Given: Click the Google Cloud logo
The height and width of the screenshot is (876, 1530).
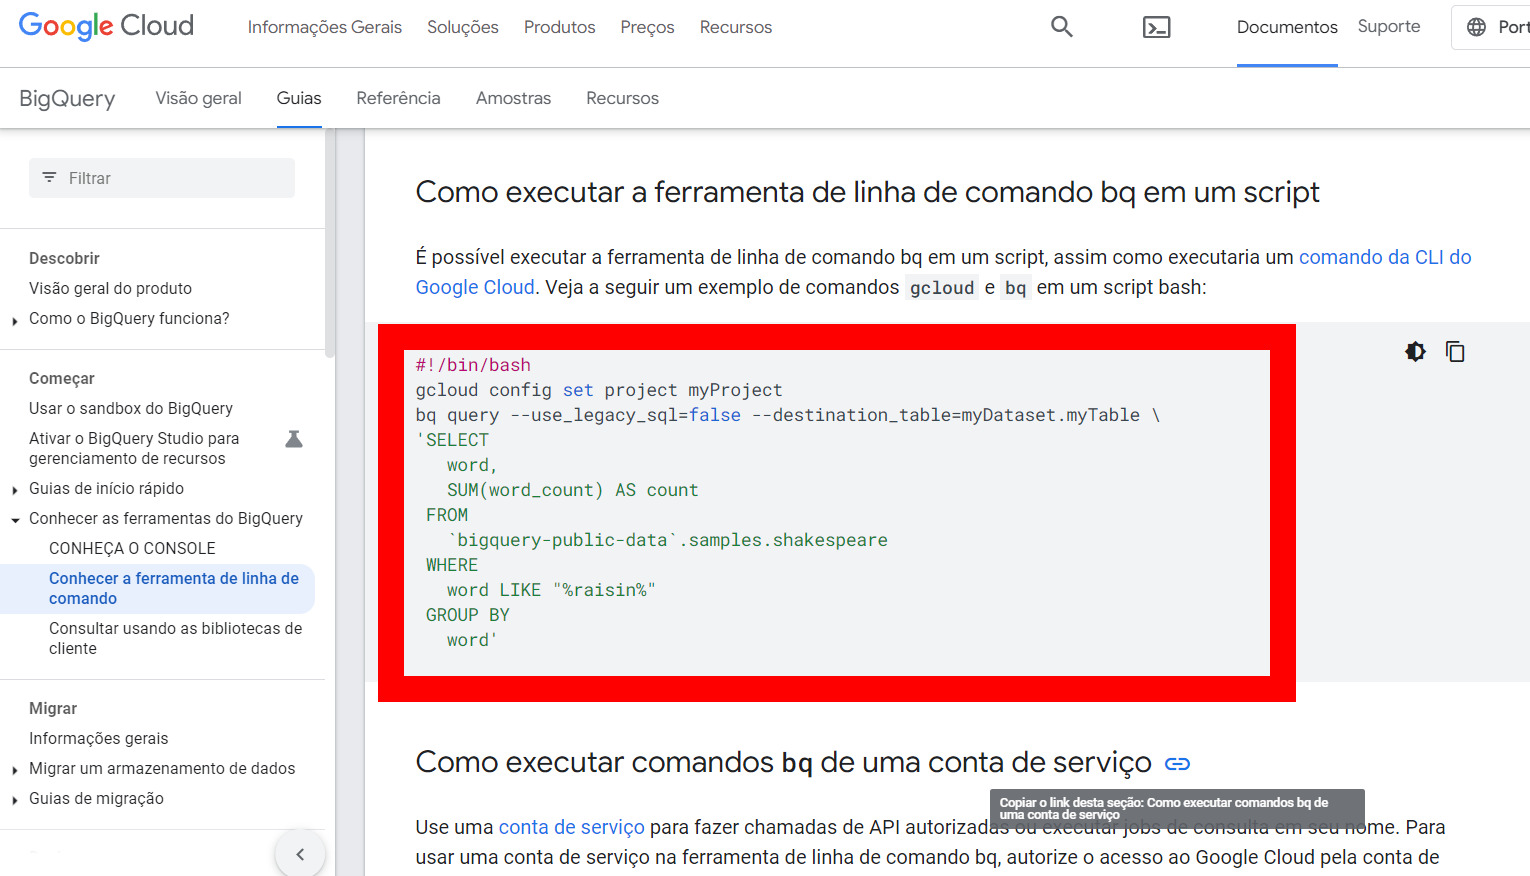Looking at the screenshot, I should (106, 26).
